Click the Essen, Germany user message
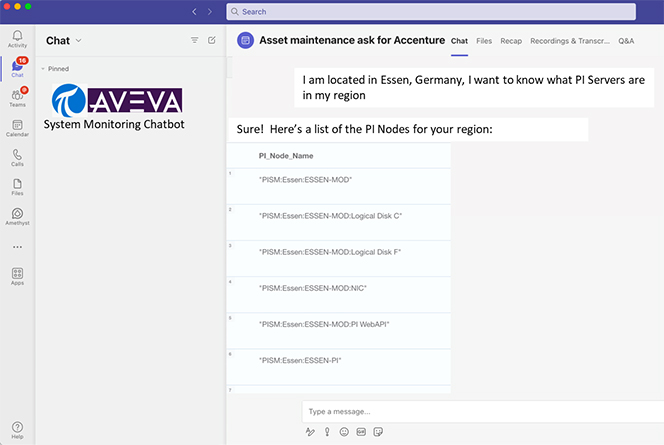The height and width of the screenshot is (445, 664). tap(474, 87)
